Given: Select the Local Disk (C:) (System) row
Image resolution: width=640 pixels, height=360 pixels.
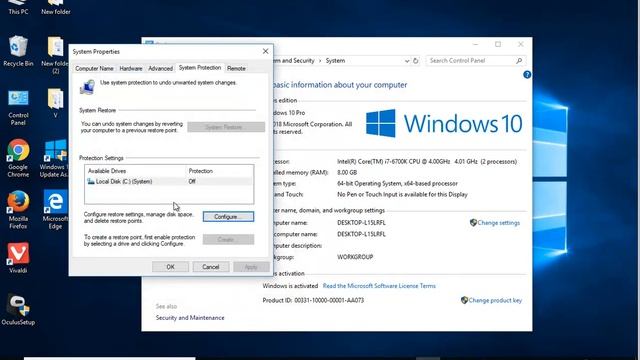Looking at the screenshot, I should click(x=169, y=182).
